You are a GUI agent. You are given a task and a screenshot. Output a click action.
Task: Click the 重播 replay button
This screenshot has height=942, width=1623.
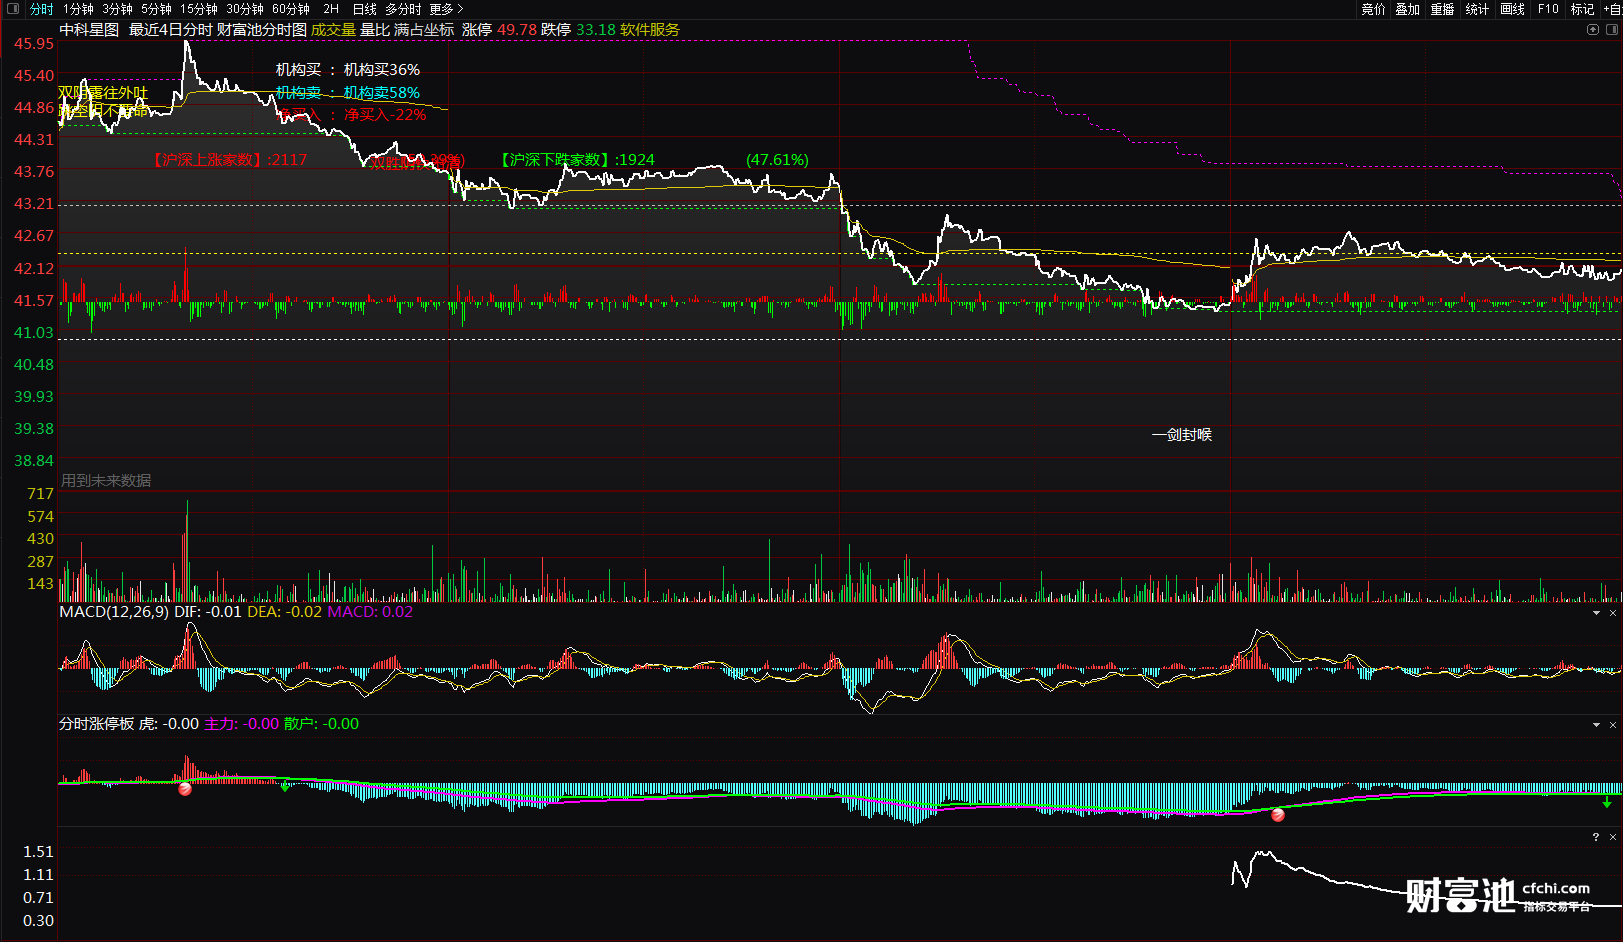coord(1442,9)
